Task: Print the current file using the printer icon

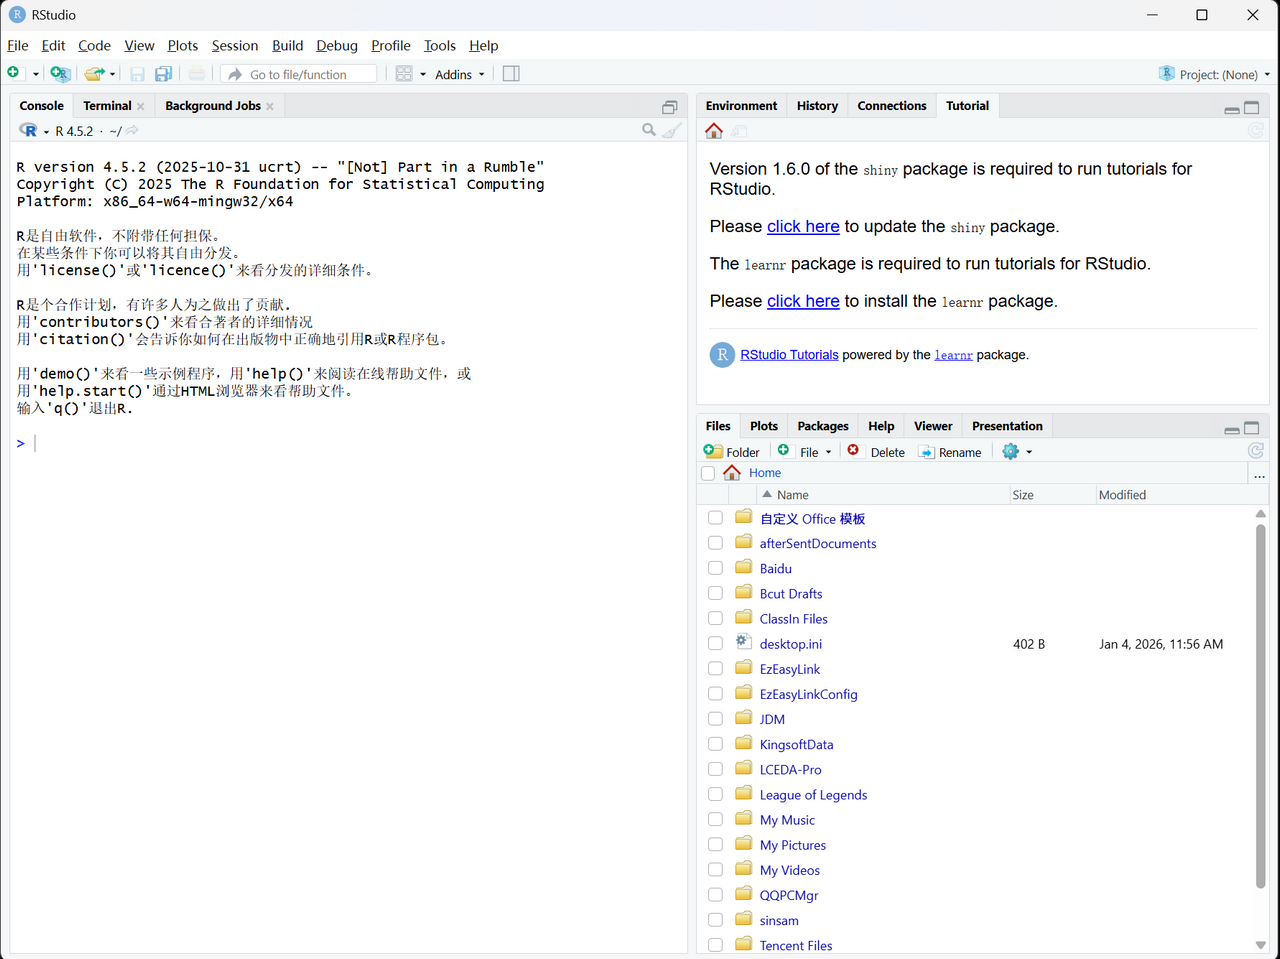Action: click(197, 73)
